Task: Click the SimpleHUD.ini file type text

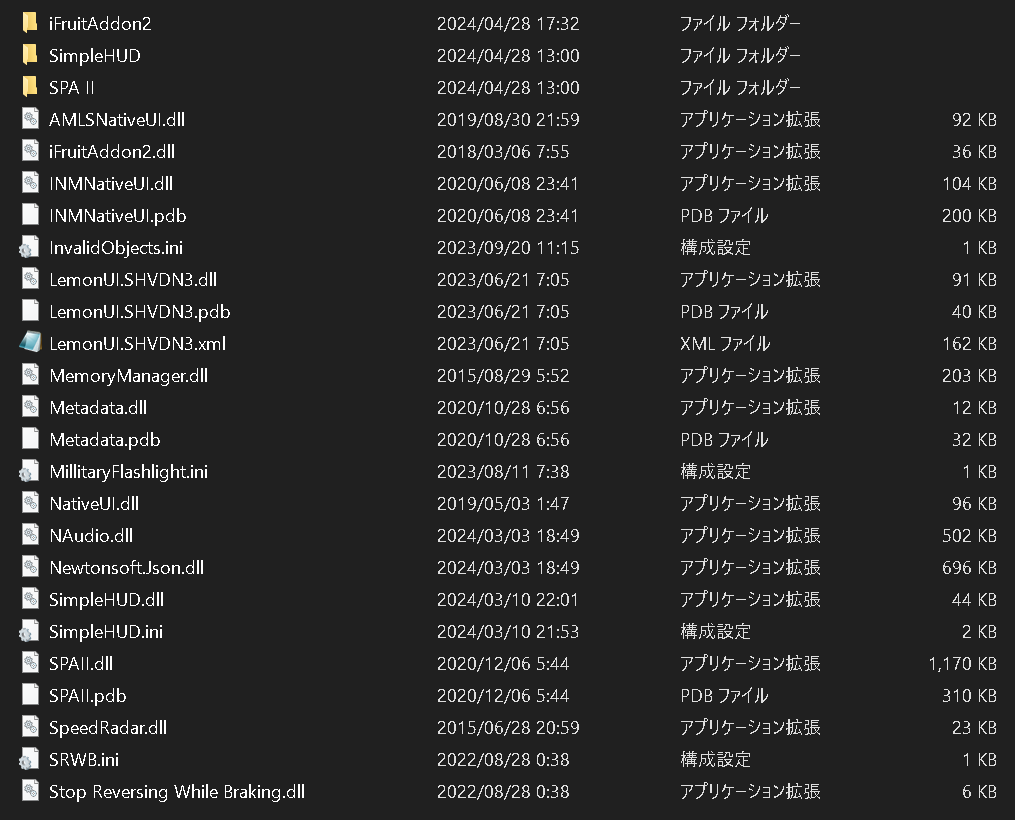Action: (715, 631)
